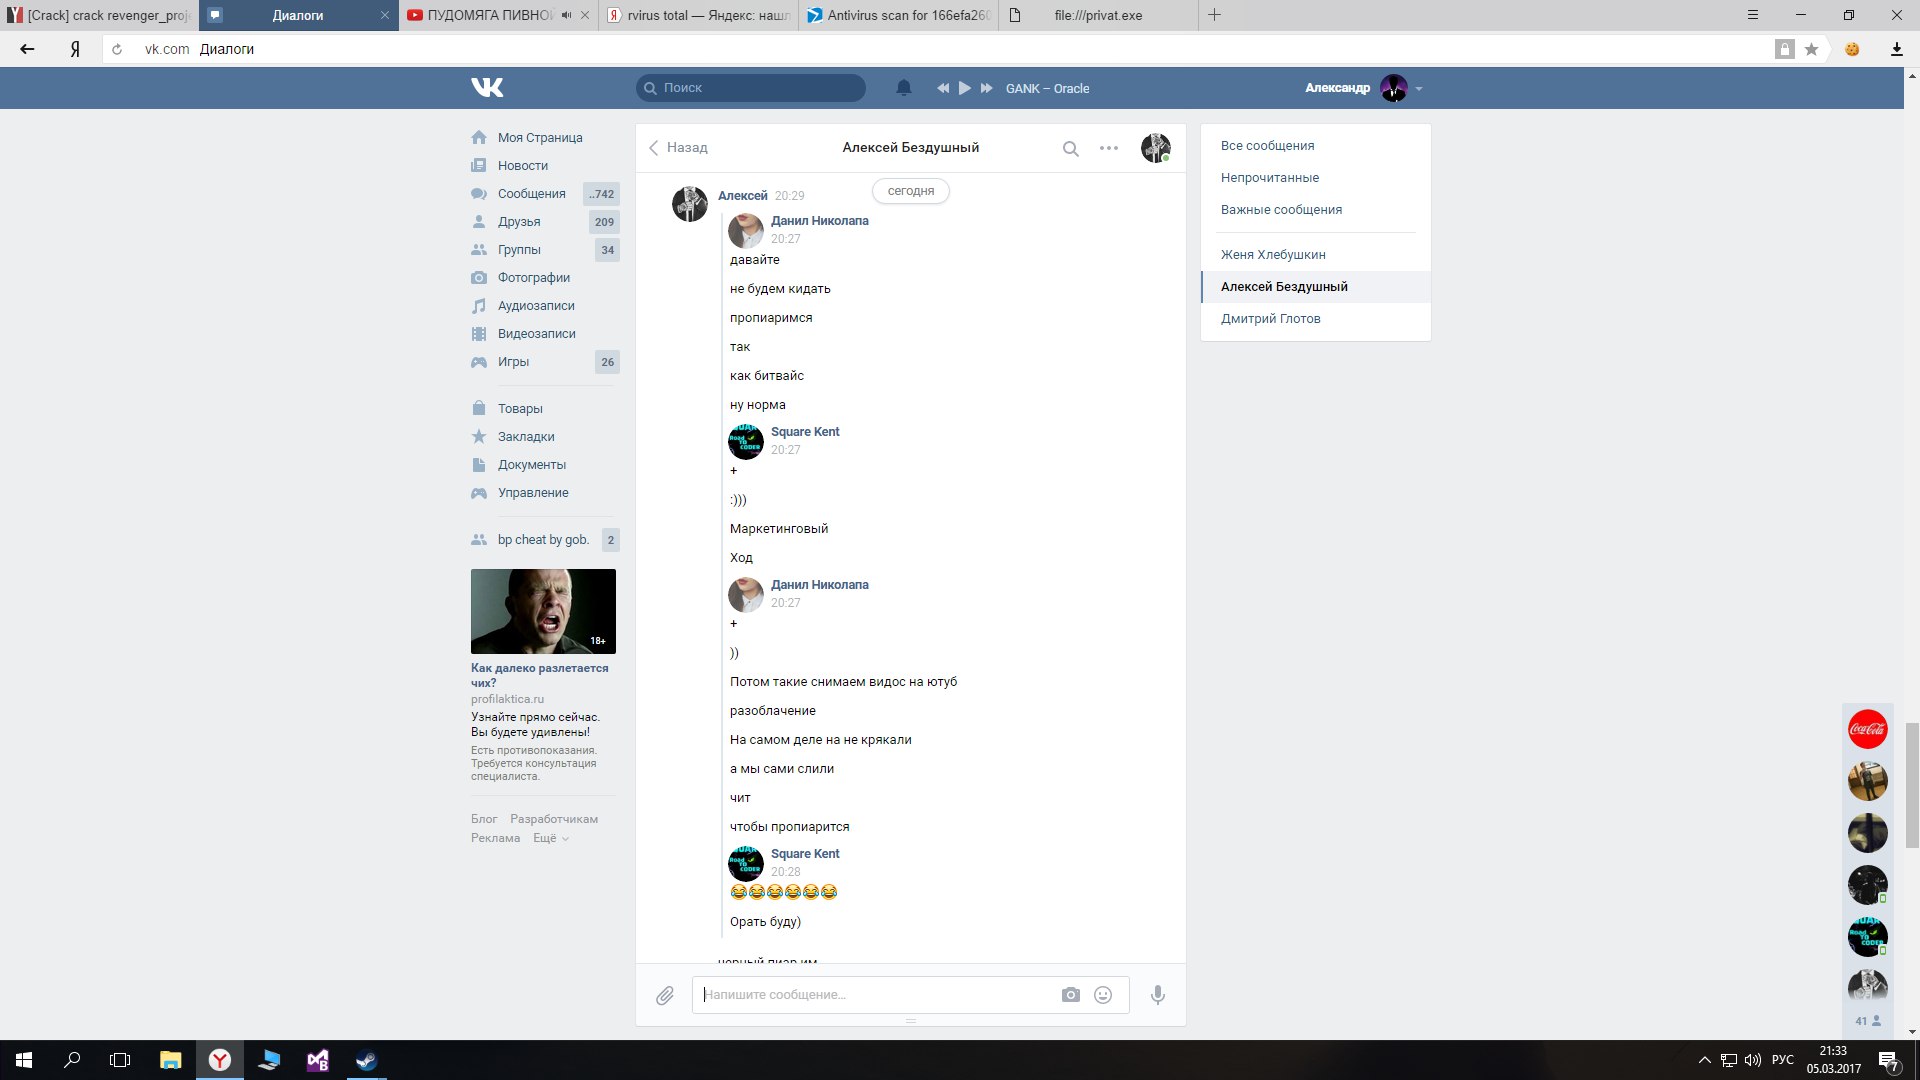Filter by Непрочитанные messages
This screenshot has width=1920, height=1080.
pos(1269,178)
